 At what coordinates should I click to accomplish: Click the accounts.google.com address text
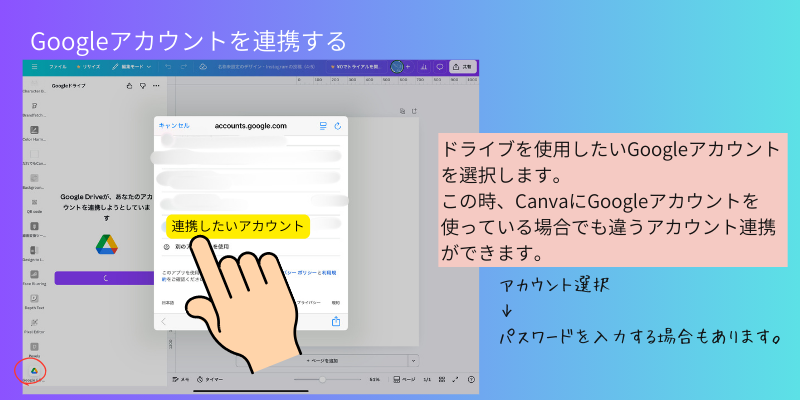251,126
